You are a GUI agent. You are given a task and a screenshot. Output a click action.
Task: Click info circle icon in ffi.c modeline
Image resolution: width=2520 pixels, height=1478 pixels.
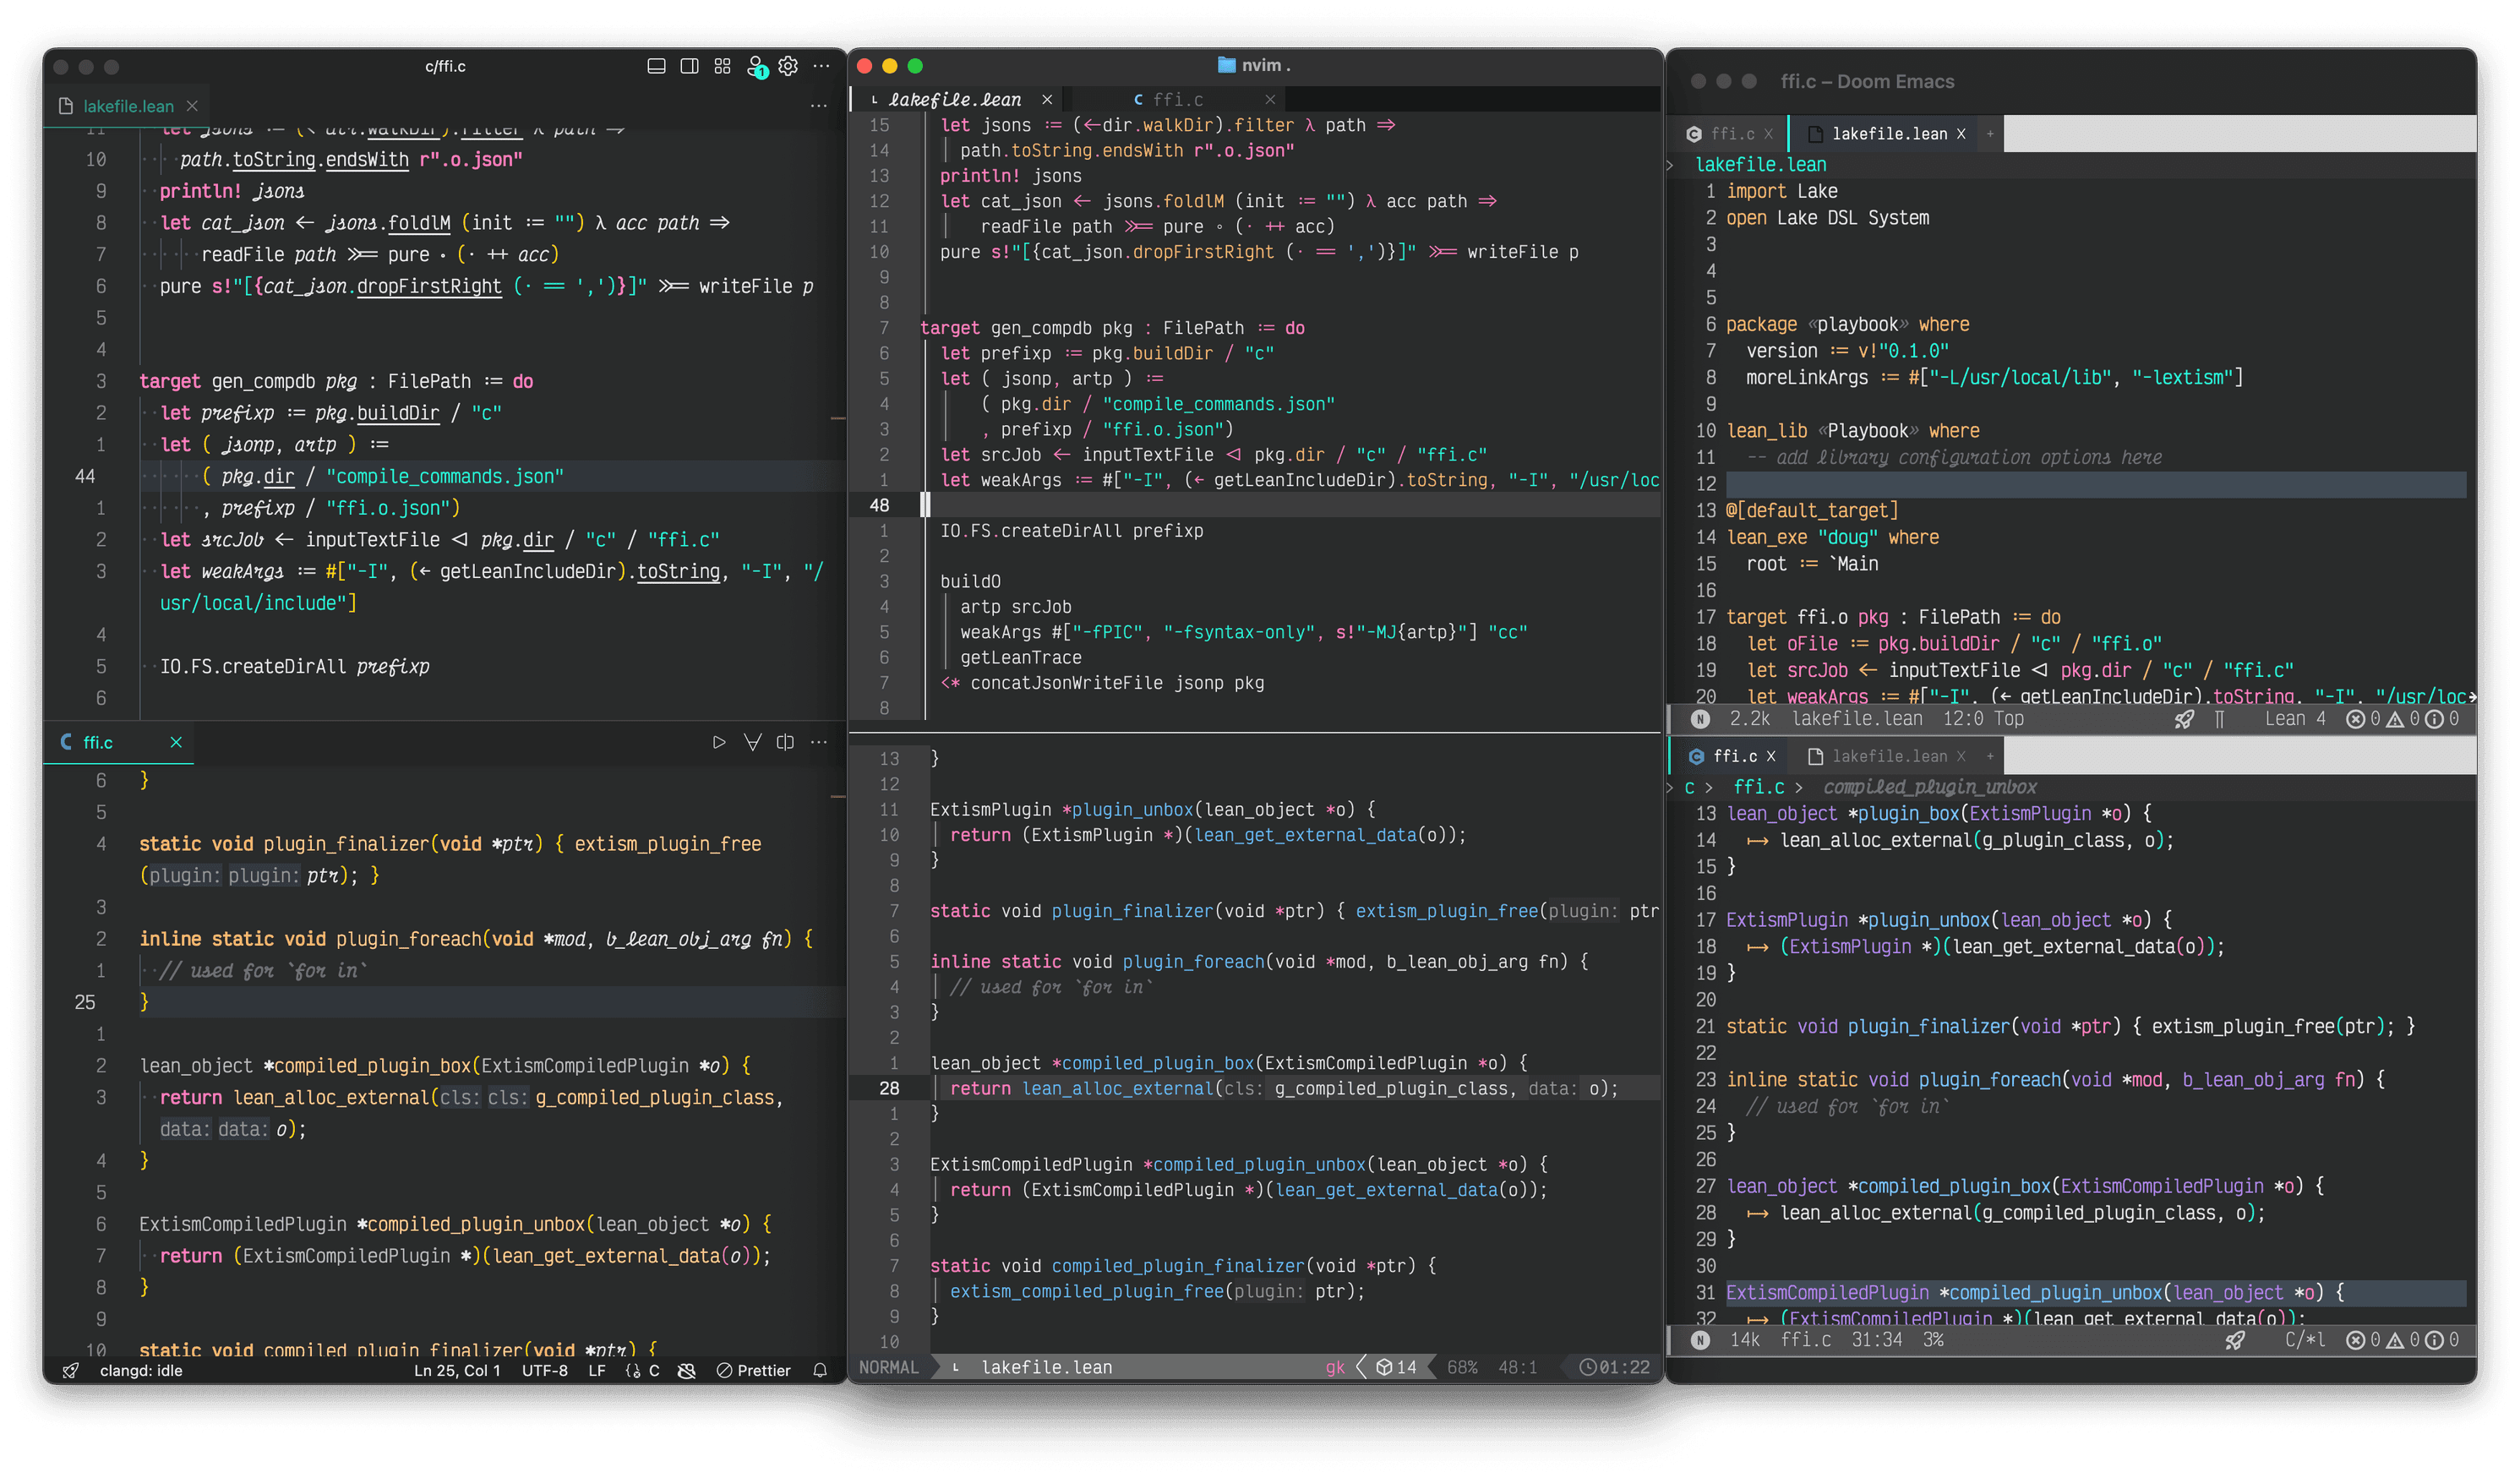pyautogui.click(x=2435, y=1339)
